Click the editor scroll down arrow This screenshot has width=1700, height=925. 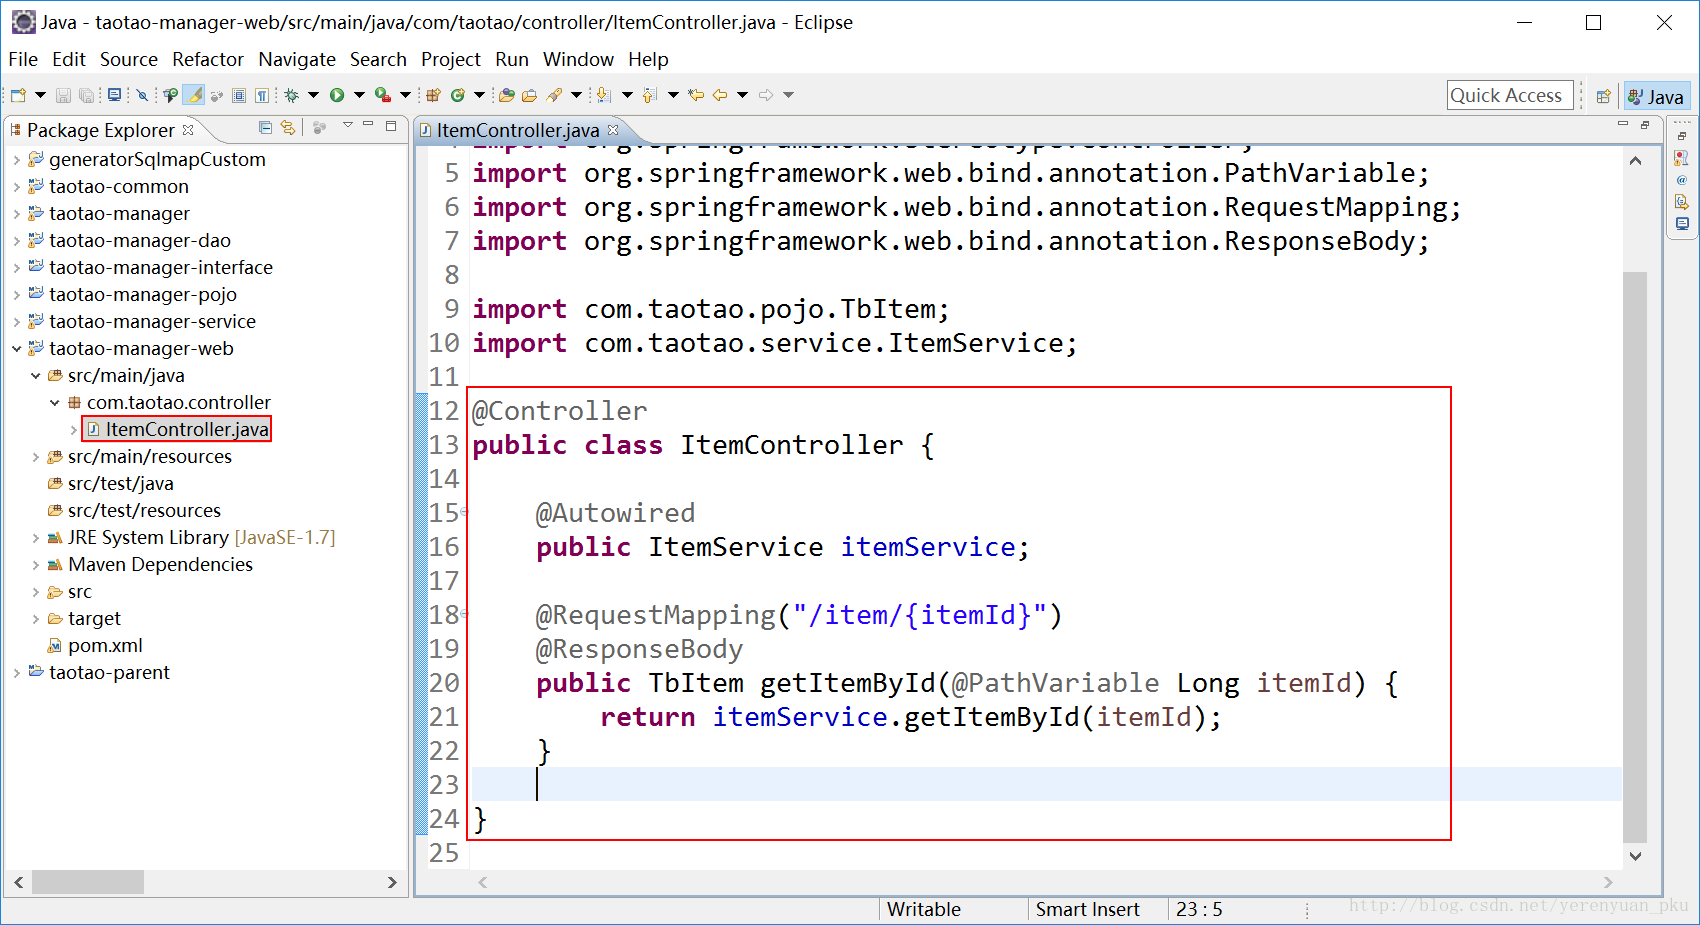pyautogui.click(x=1635, y=856)
